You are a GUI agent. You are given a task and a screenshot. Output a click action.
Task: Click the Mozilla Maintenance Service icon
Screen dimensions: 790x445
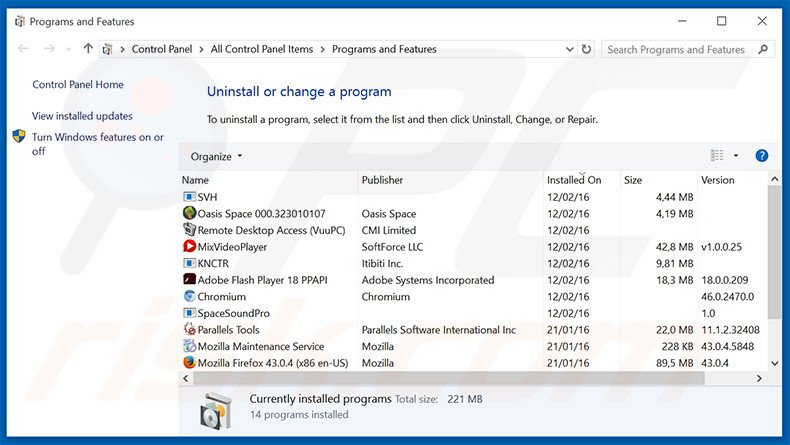point(189,346)
